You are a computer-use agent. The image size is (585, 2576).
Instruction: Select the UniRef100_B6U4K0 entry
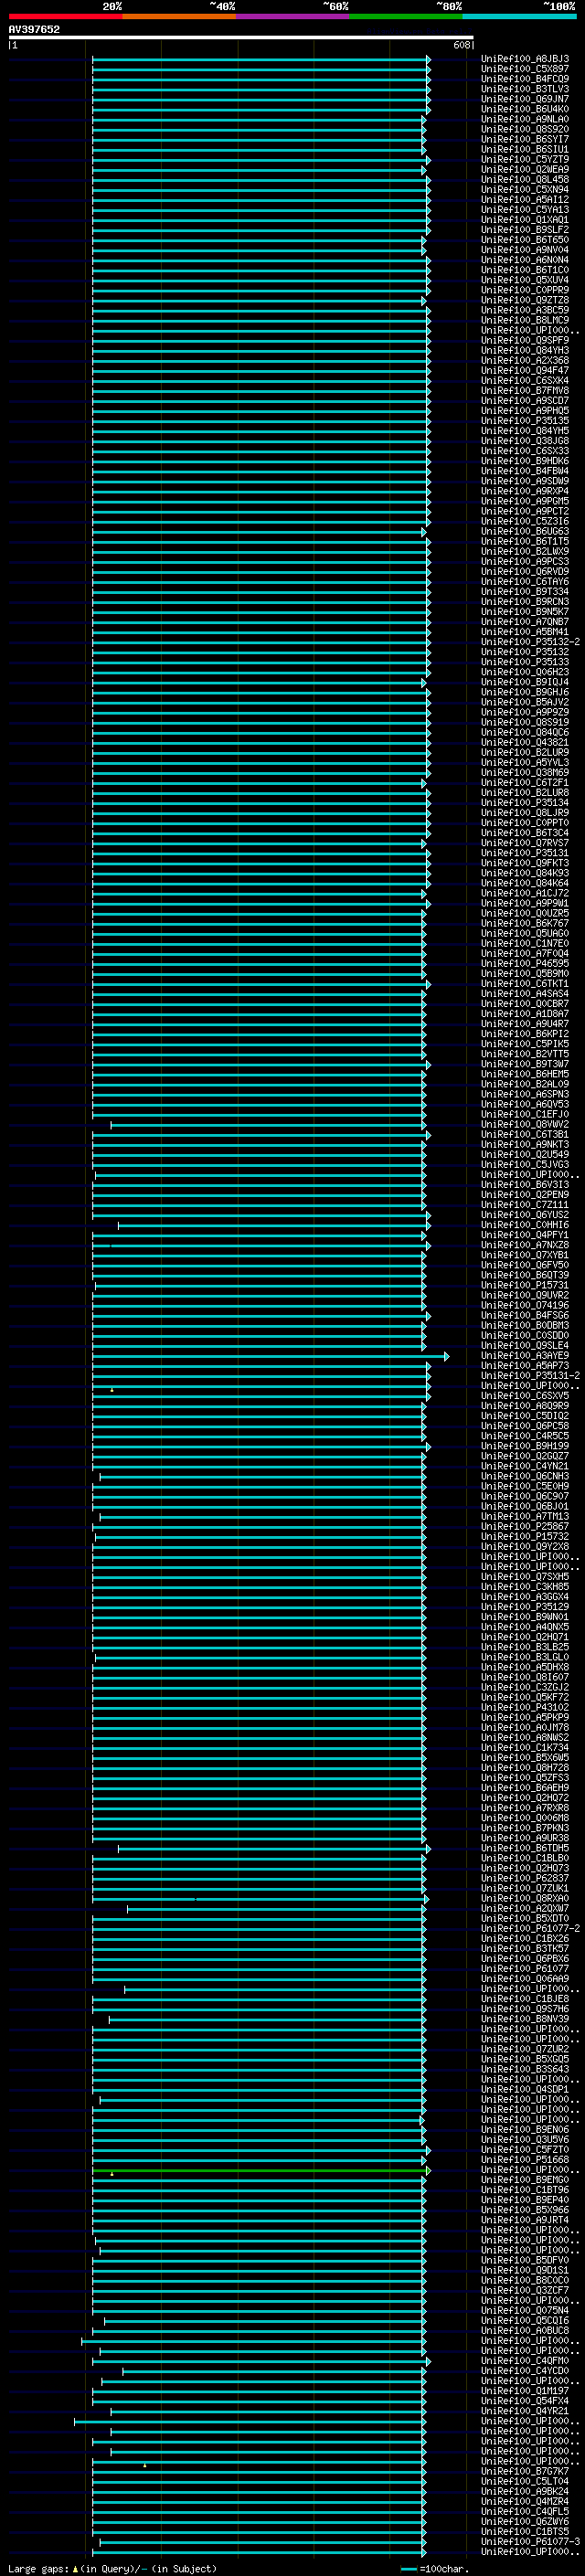(x=525, y=109)
